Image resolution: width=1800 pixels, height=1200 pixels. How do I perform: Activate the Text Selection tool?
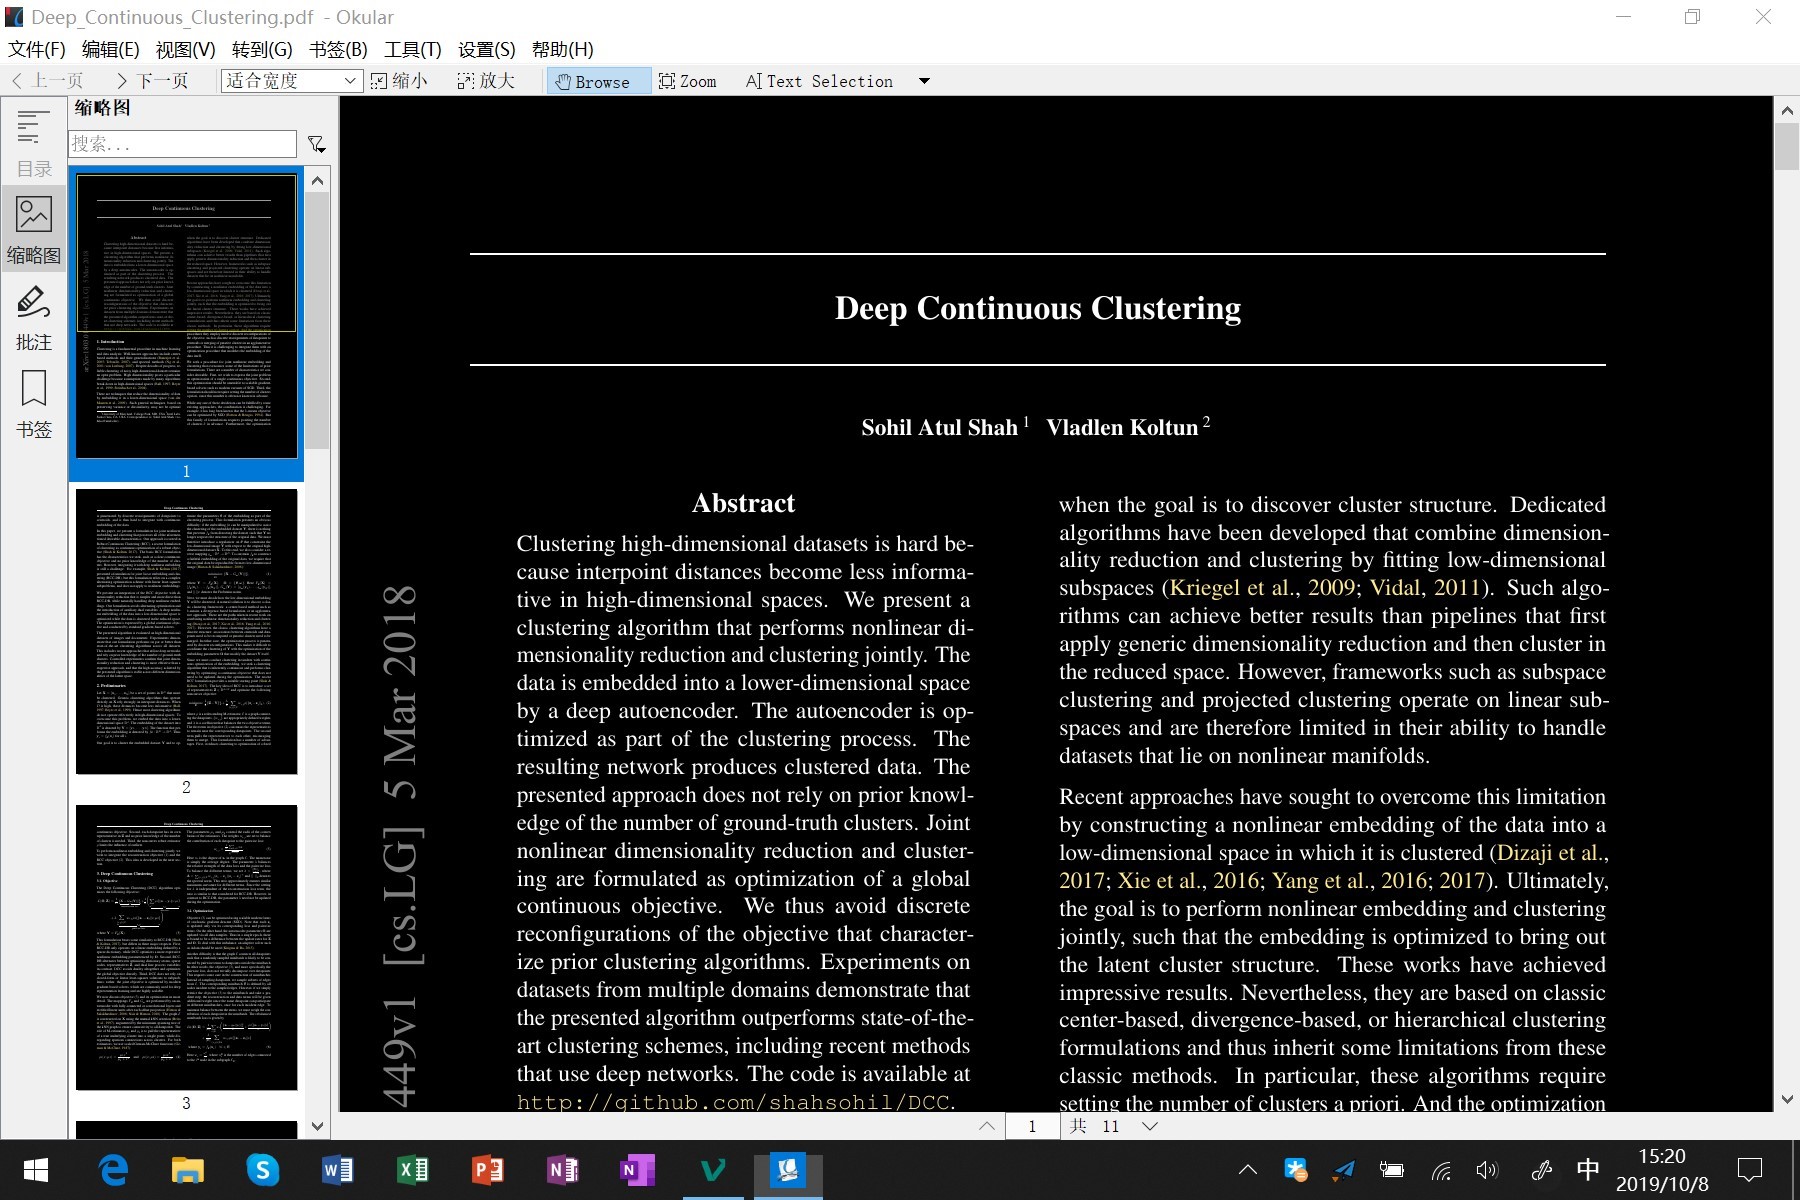pyautogui.click(x=819, y=81)
